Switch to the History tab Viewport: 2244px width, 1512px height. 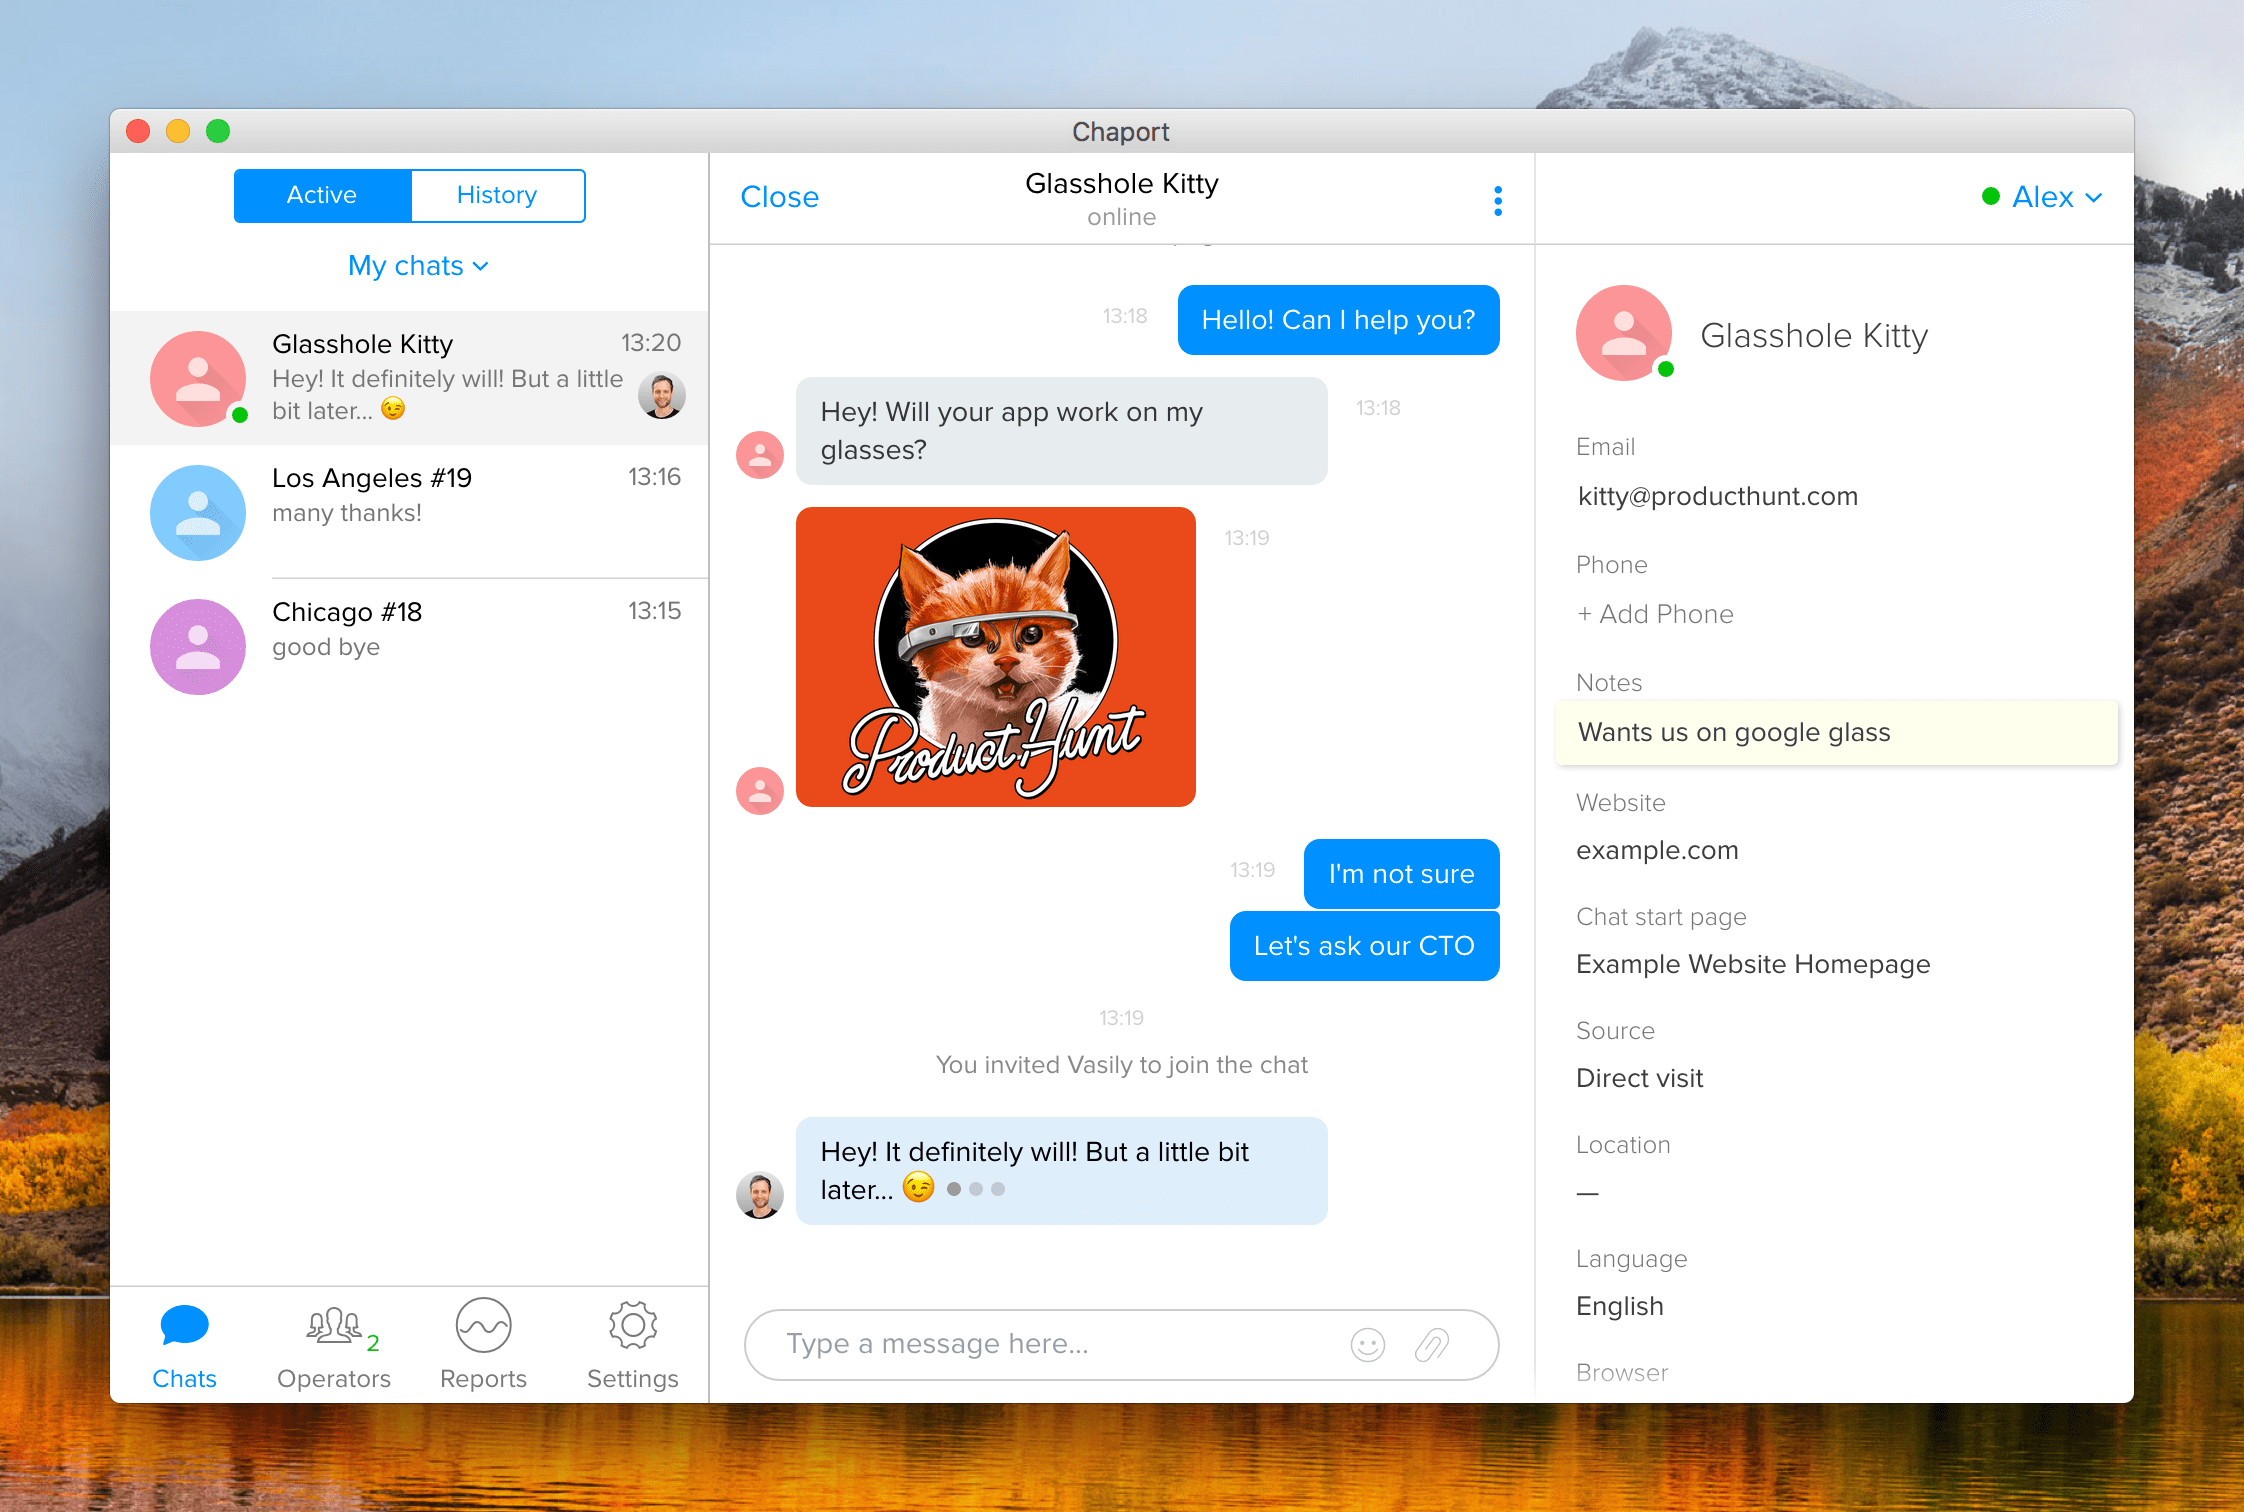click(497, 195)
